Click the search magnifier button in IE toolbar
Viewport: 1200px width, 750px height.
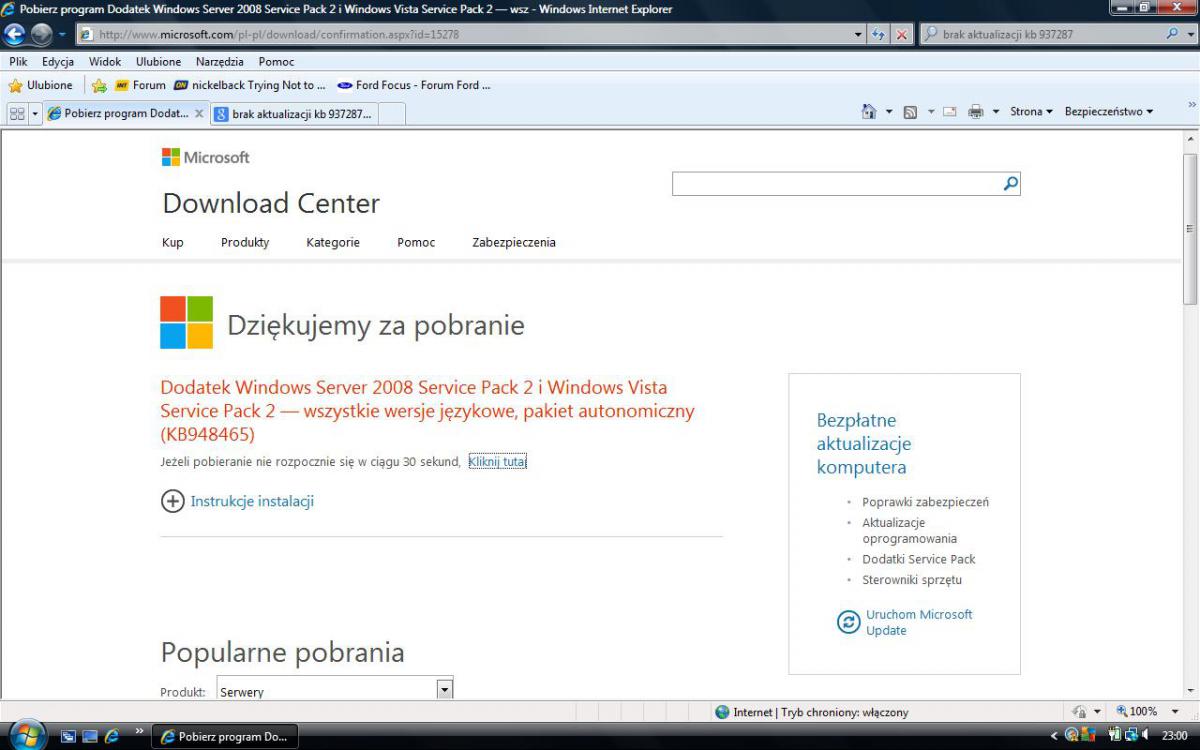1172,34
